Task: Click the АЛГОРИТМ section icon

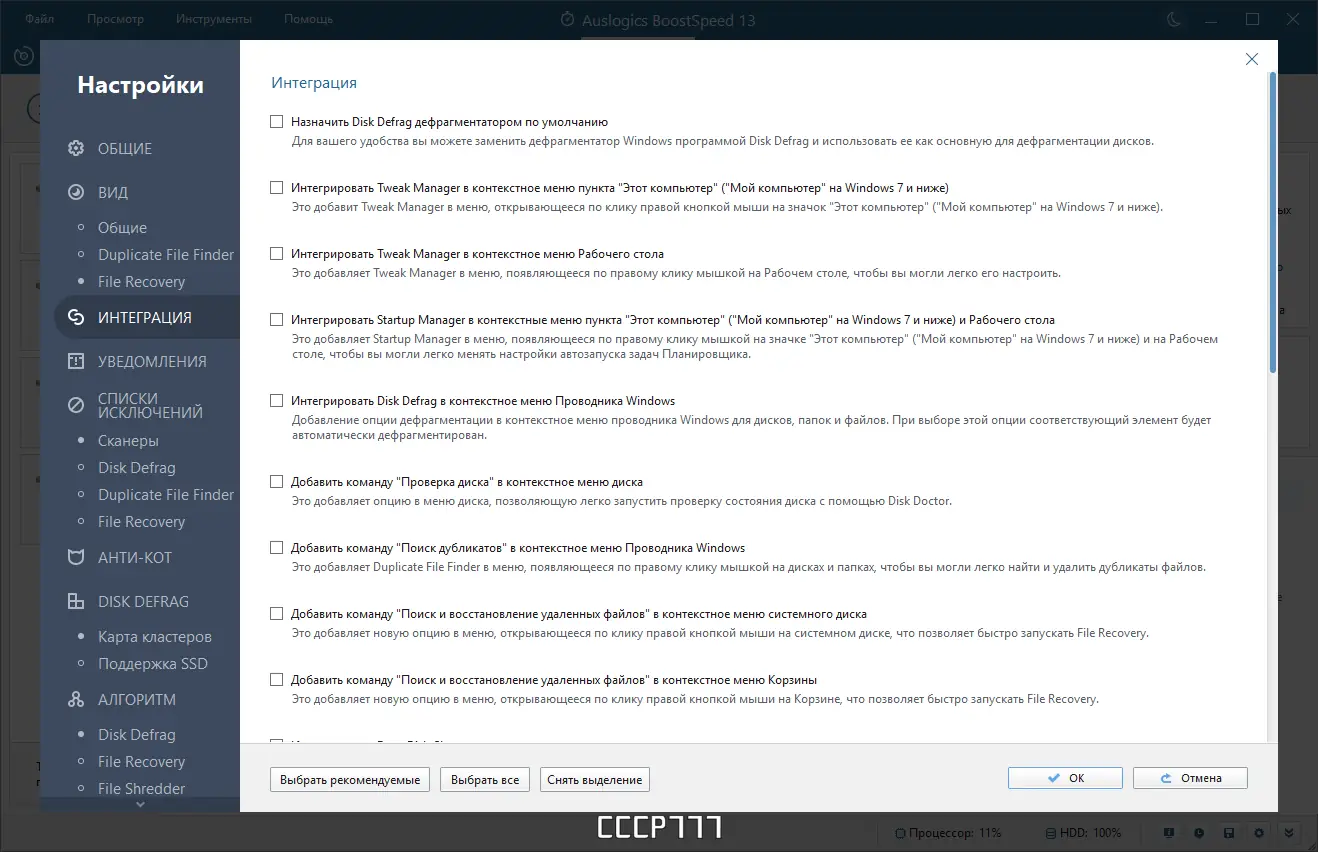Action: (x=76, y=699)
